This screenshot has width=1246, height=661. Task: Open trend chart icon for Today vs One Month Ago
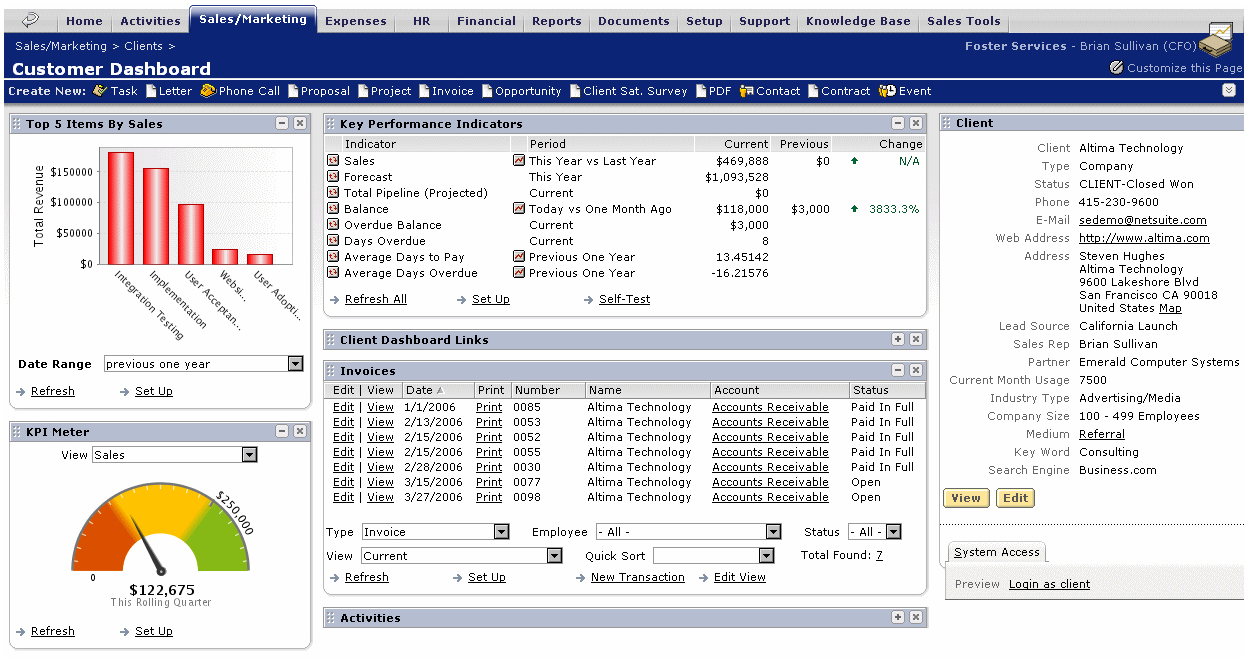pyautogui.click(x=519, y=209)
